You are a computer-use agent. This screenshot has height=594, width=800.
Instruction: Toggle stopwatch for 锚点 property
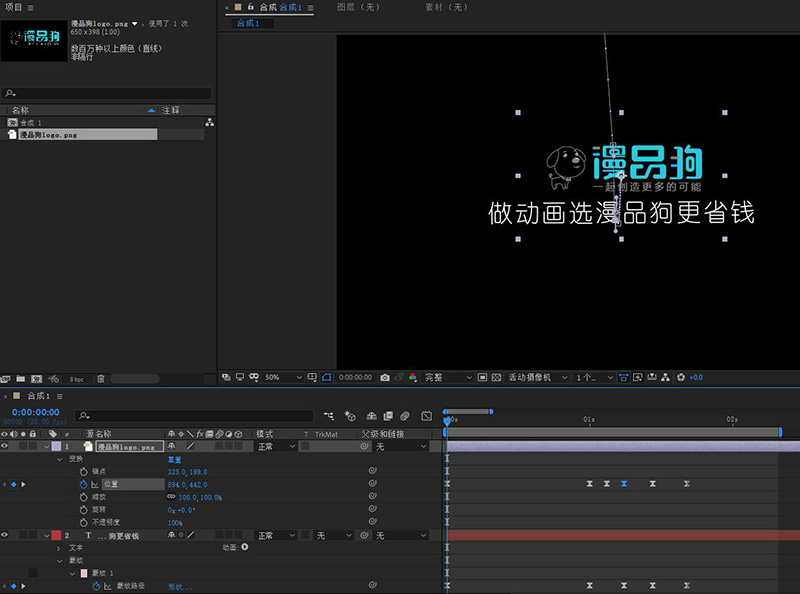coord(84,472)
